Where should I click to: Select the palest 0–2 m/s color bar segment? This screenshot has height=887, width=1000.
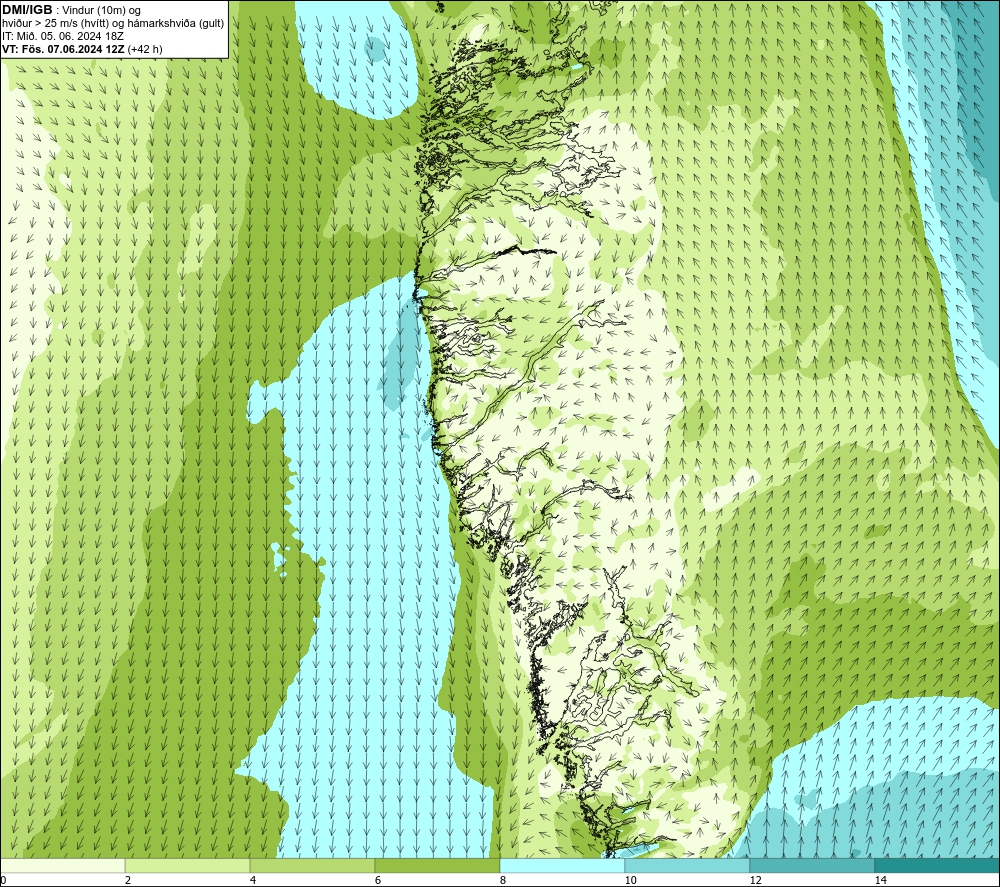62,865
